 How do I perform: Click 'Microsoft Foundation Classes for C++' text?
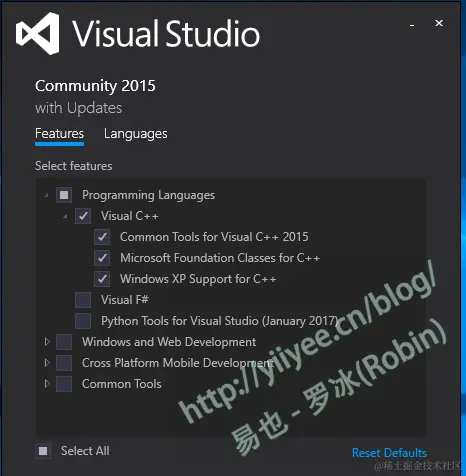tap(220, 258)
